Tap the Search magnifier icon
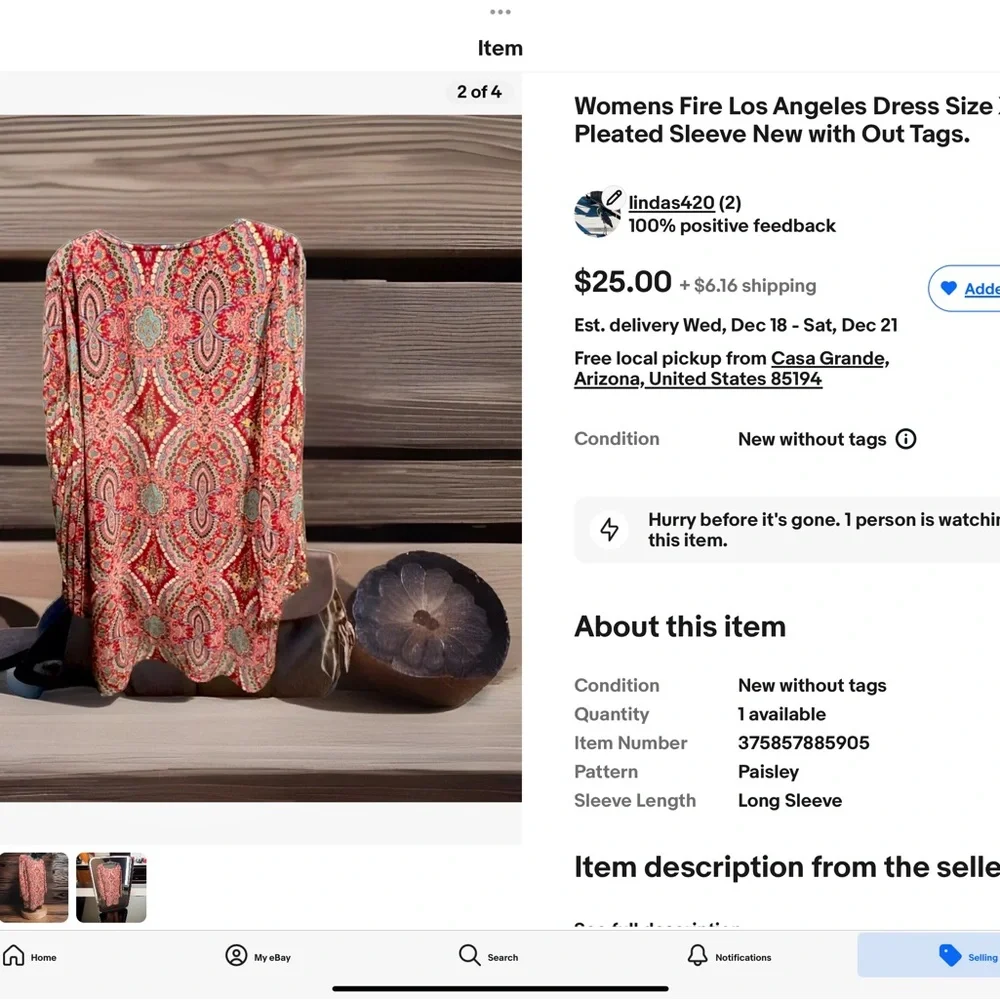The image size is (1000, 1000). [469, 956]
